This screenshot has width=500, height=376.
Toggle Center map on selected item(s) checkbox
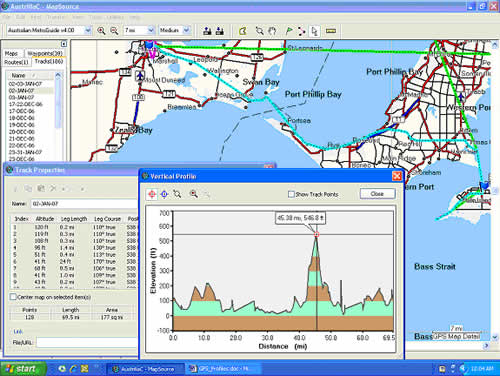13,297
